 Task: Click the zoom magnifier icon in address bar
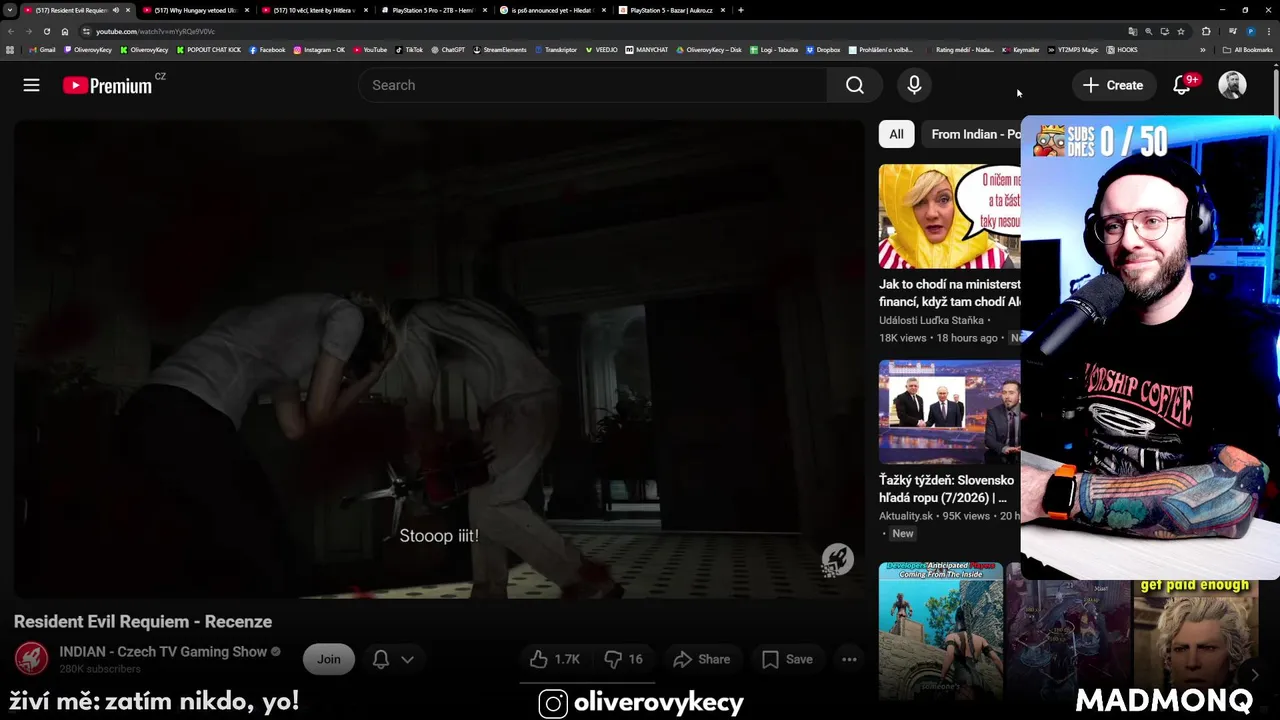pyautogui.click(x=1148, y=31)
